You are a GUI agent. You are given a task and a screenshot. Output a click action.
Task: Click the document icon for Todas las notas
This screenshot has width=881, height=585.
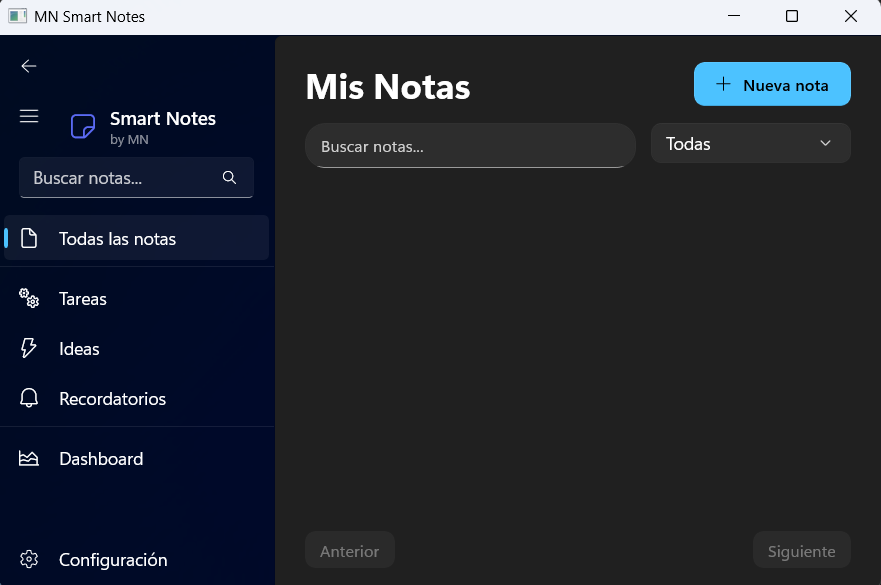tap(29, 238)
